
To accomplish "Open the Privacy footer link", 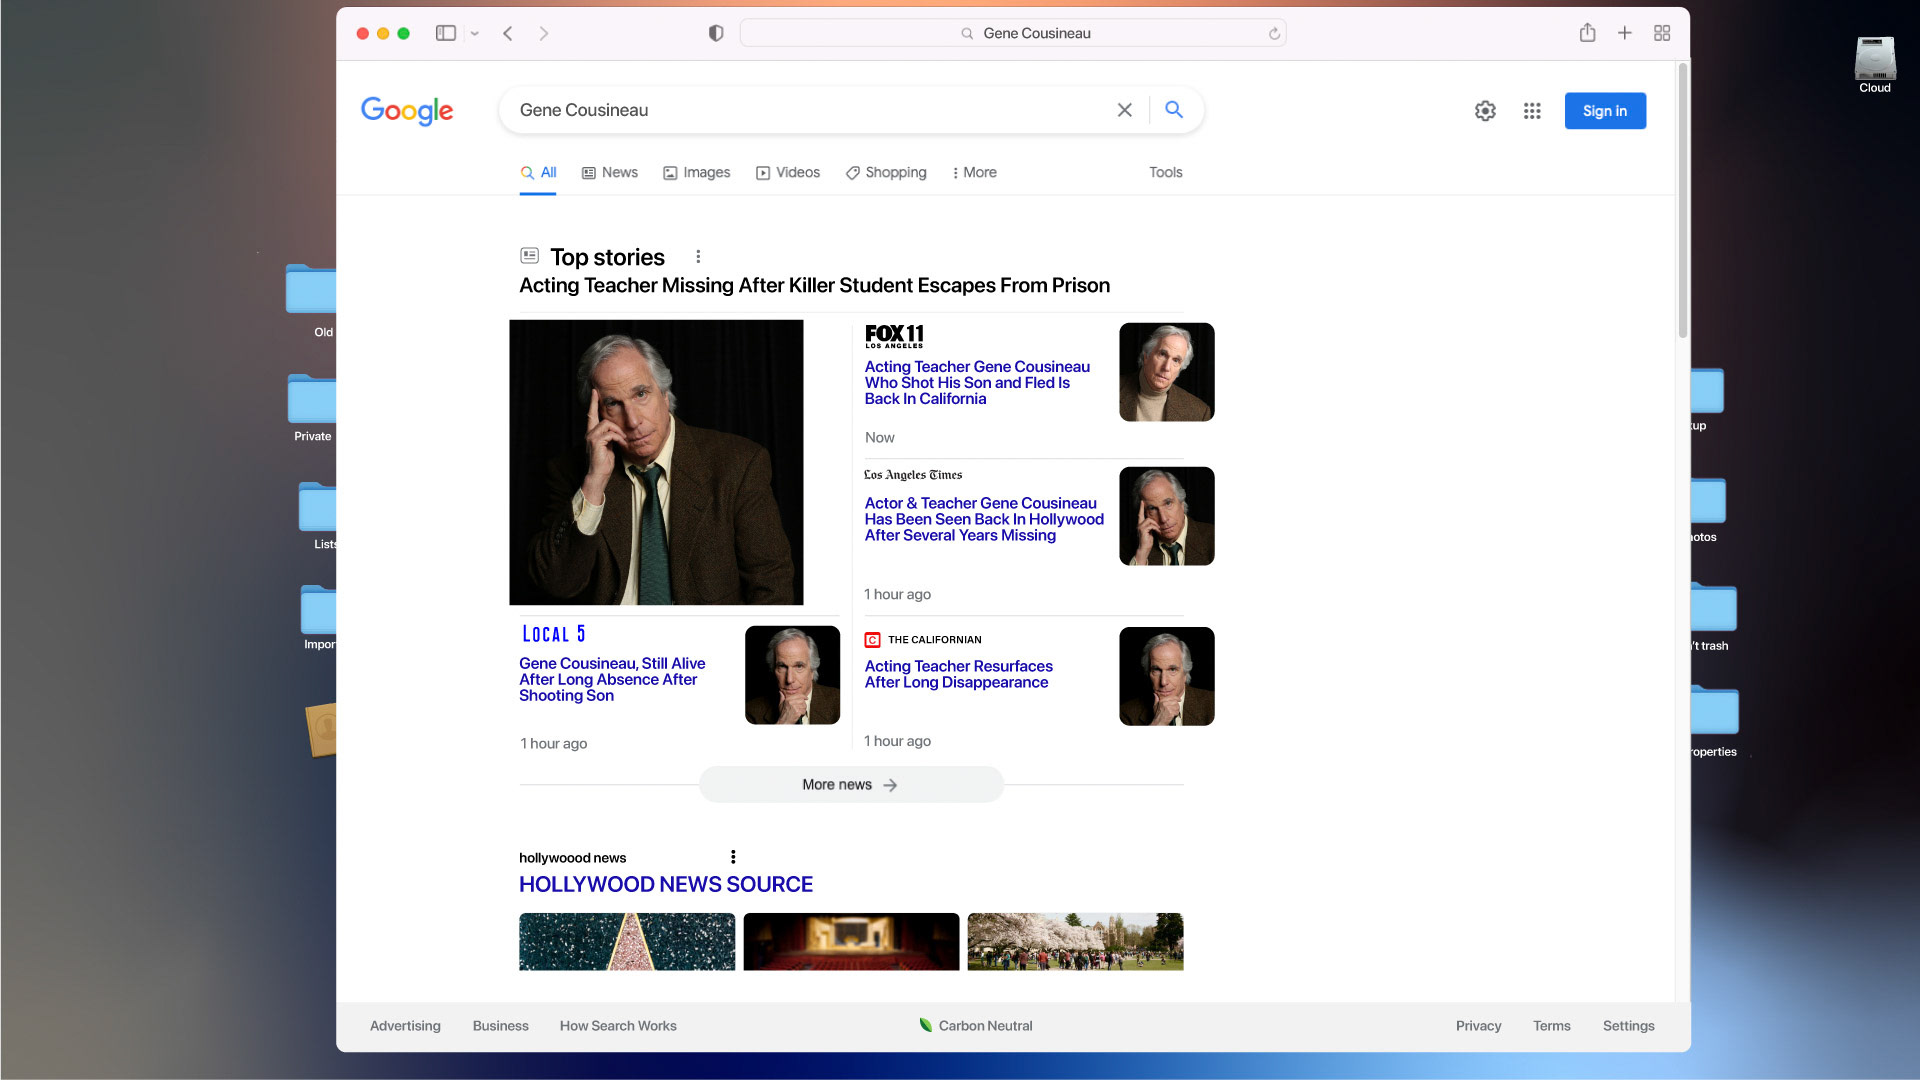I will tap(1478, 1026).
